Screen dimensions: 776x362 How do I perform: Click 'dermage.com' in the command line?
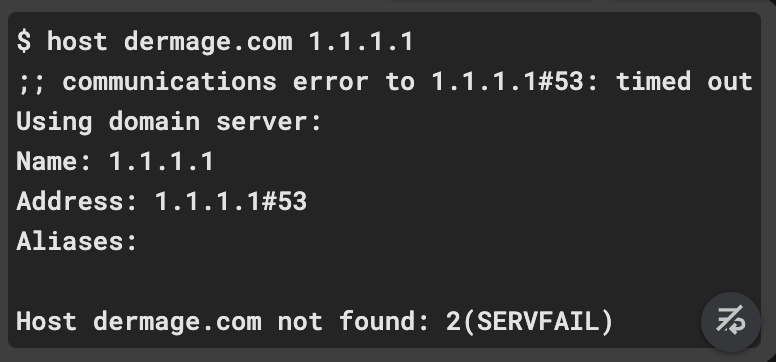208,42
